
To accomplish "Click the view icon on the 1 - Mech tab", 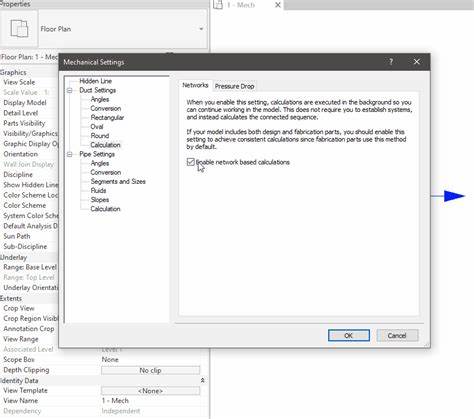I will pyautogui.click(x=218, y=5).
